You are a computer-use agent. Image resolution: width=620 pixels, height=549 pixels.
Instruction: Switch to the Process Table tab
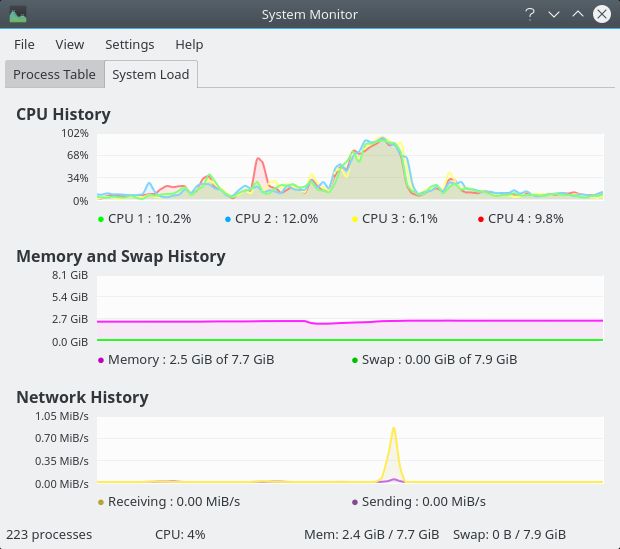coord(55,74)
